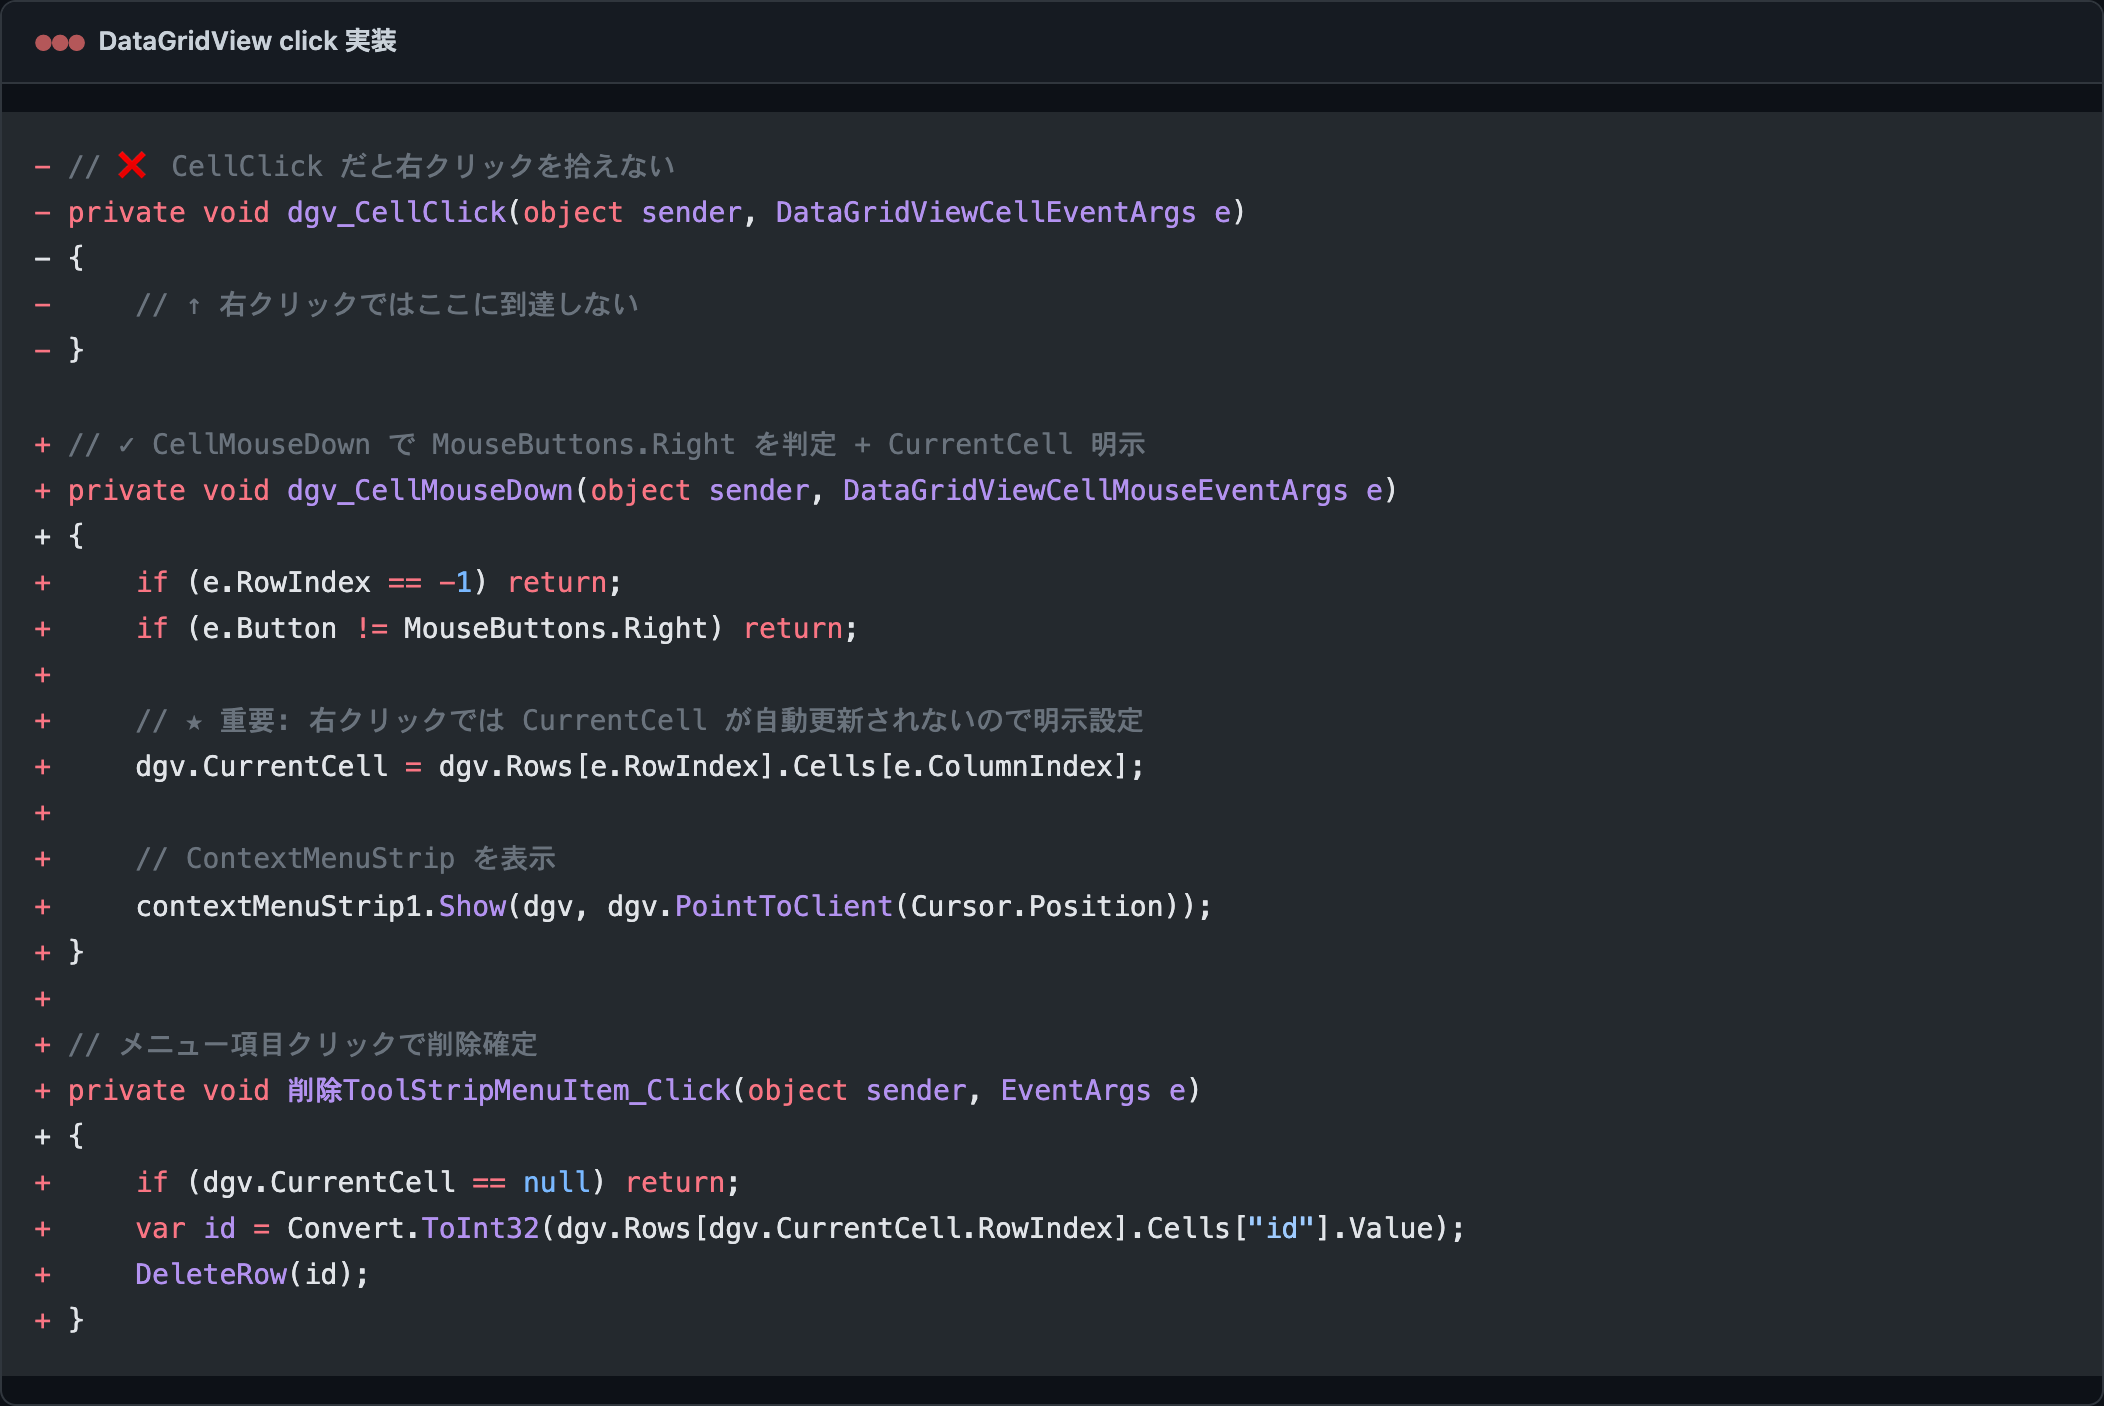
Task: Click the null keyword in the CurrentCell check
Action: (x=556, y=1182)
